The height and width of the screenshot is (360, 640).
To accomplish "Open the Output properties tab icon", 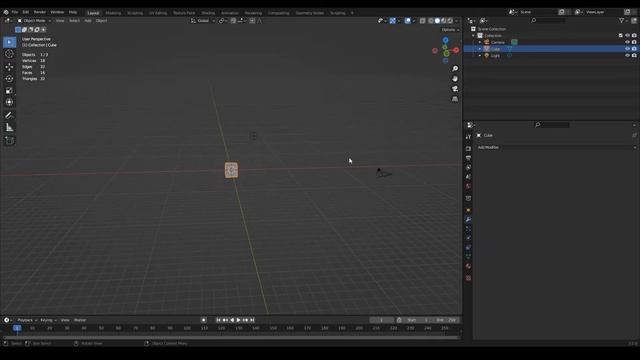I will pos(468,158).
